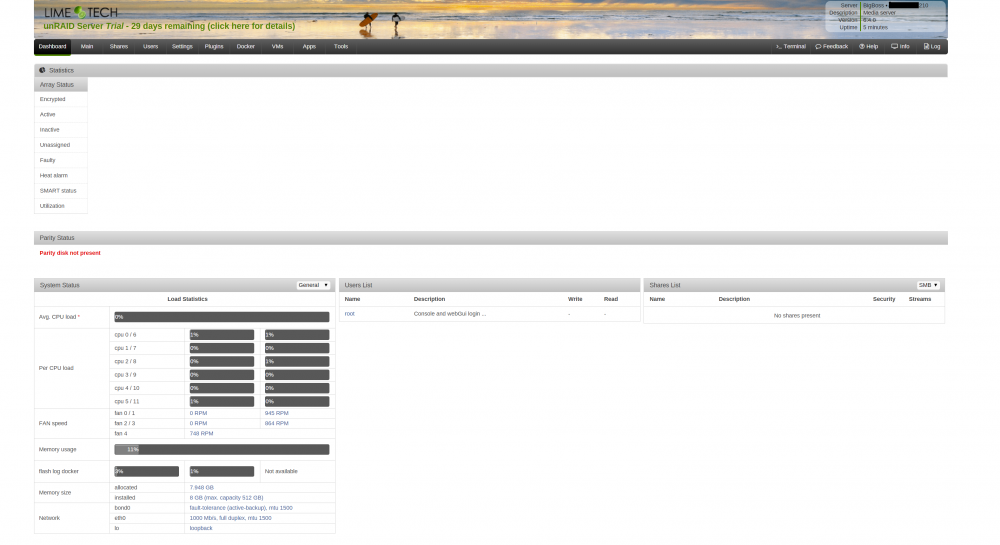Open the Apps tab

(x=309, y=47)
